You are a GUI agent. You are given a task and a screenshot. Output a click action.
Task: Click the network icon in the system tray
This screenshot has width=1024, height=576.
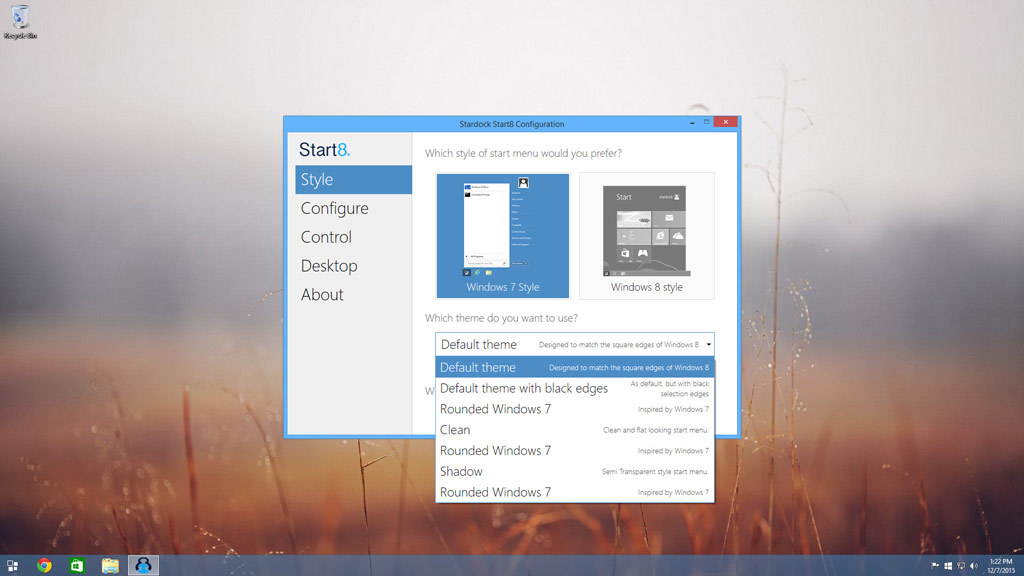click(x=960, y=566)
